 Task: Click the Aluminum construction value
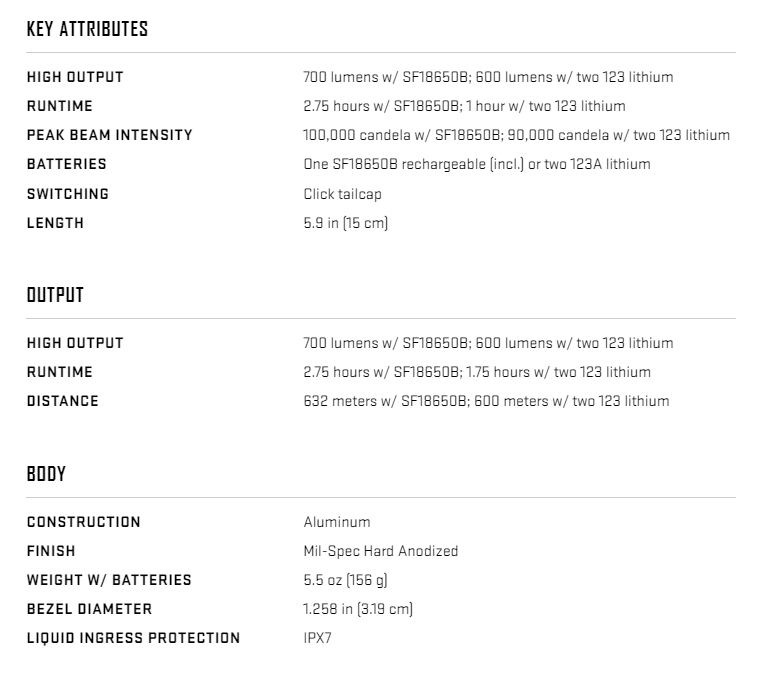point(337,522)
